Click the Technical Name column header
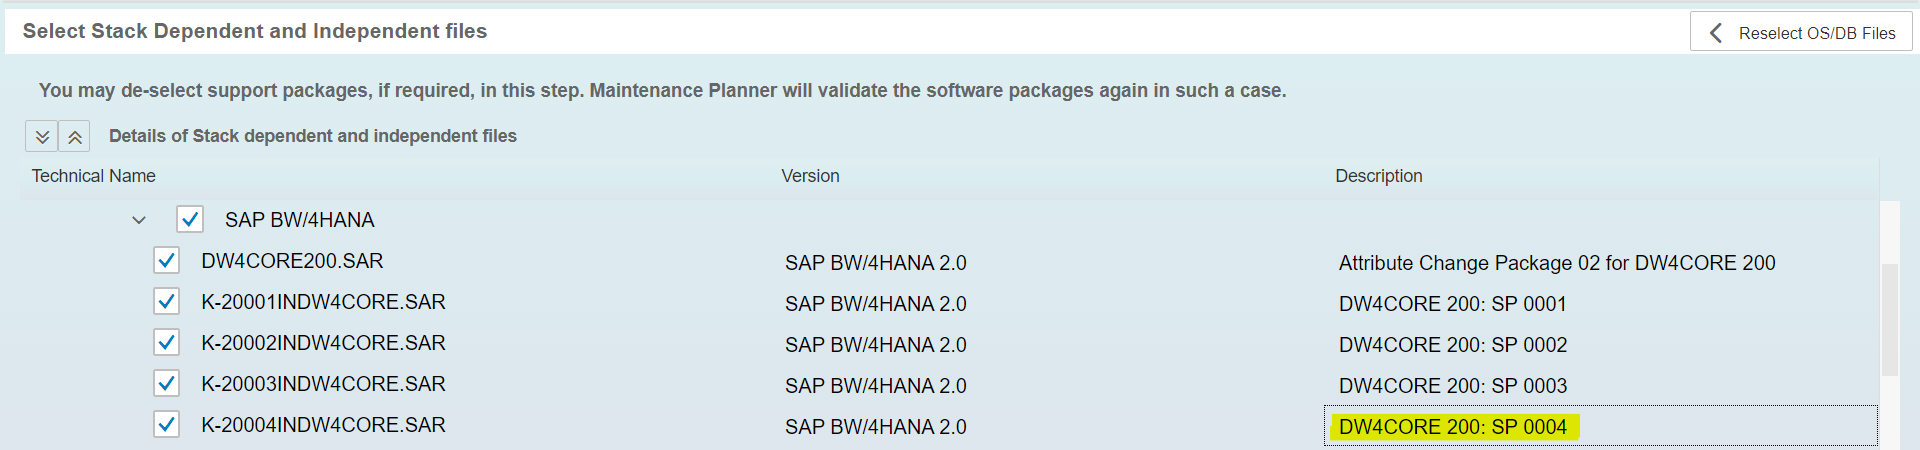 click(x=94, y=176)
